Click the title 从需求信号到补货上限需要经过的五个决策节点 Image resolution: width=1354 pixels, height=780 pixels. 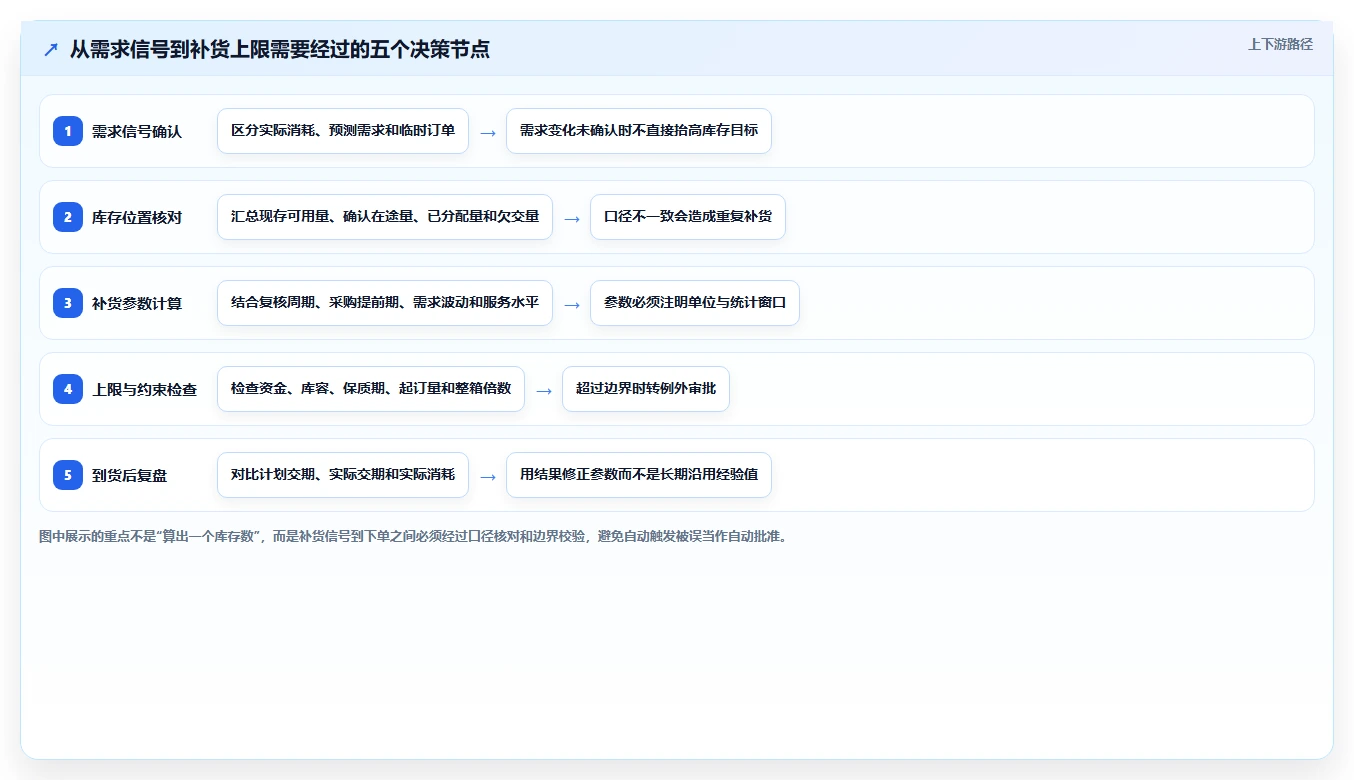[280, 49]
